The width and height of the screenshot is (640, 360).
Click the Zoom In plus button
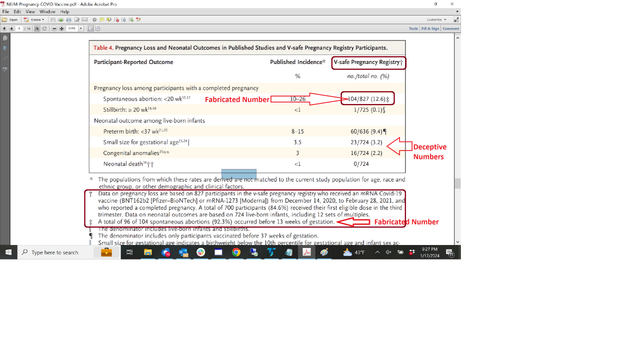62,29
